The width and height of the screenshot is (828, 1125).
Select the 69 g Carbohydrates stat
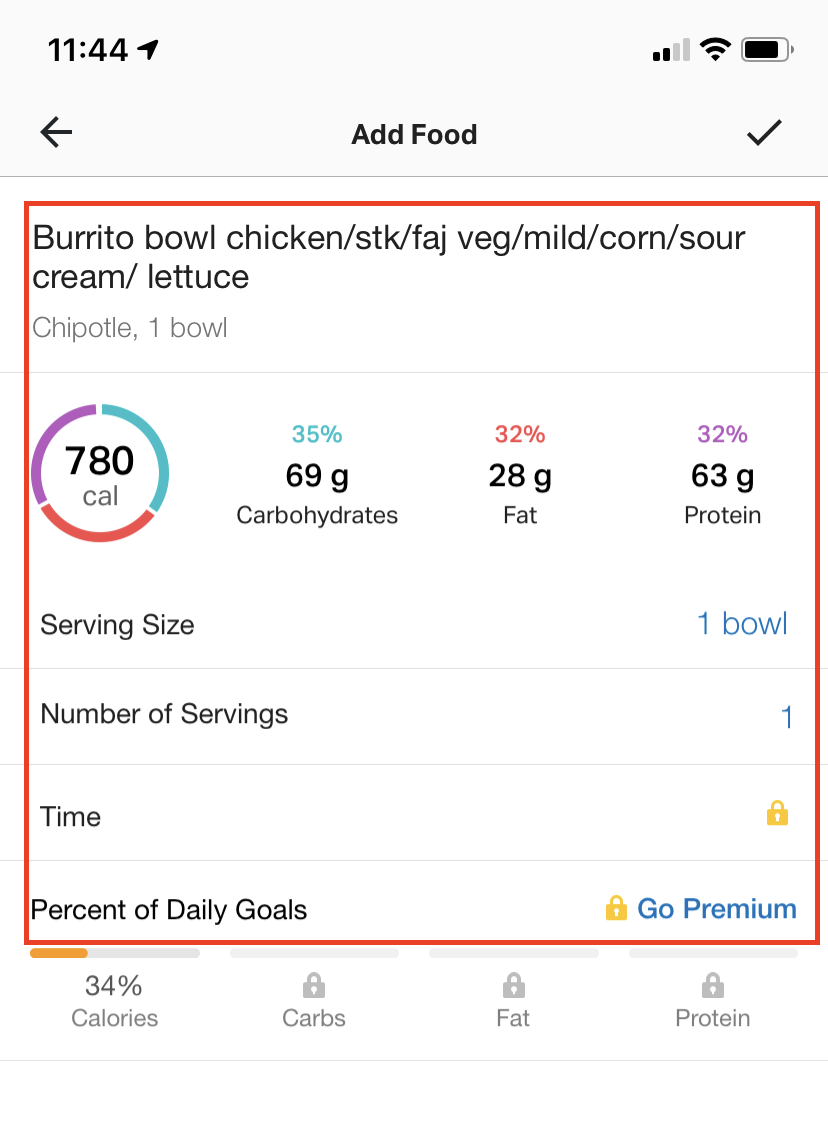[317, 474]
